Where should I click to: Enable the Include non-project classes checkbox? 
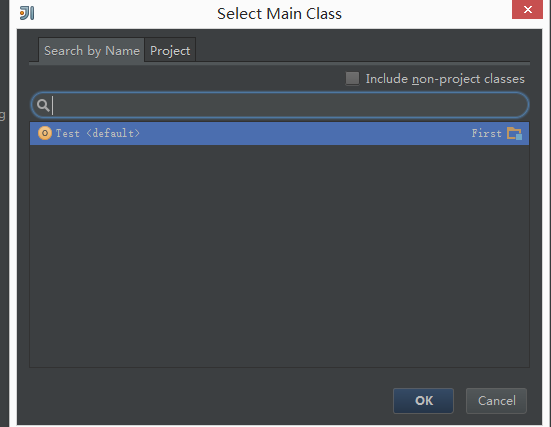point(352,79)
